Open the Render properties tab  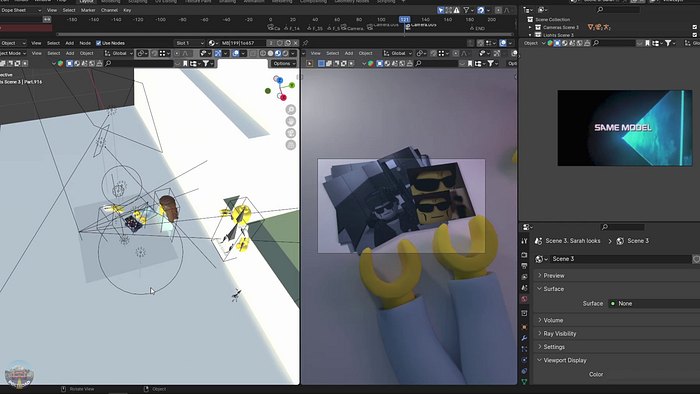[524, 255]
